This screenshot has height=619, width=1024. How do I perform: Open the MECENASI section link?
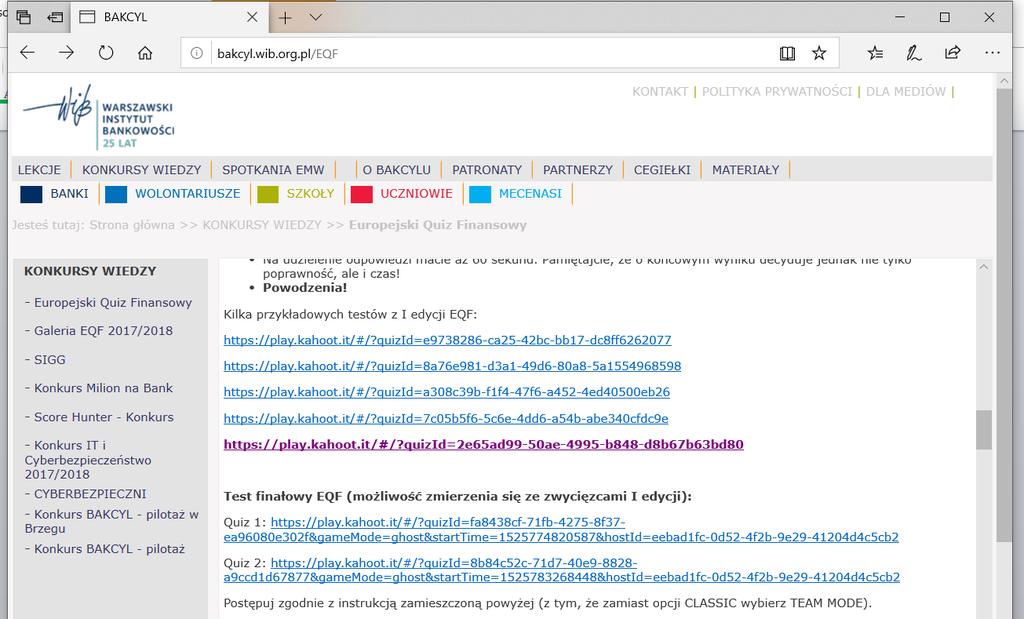pos(530,193)
